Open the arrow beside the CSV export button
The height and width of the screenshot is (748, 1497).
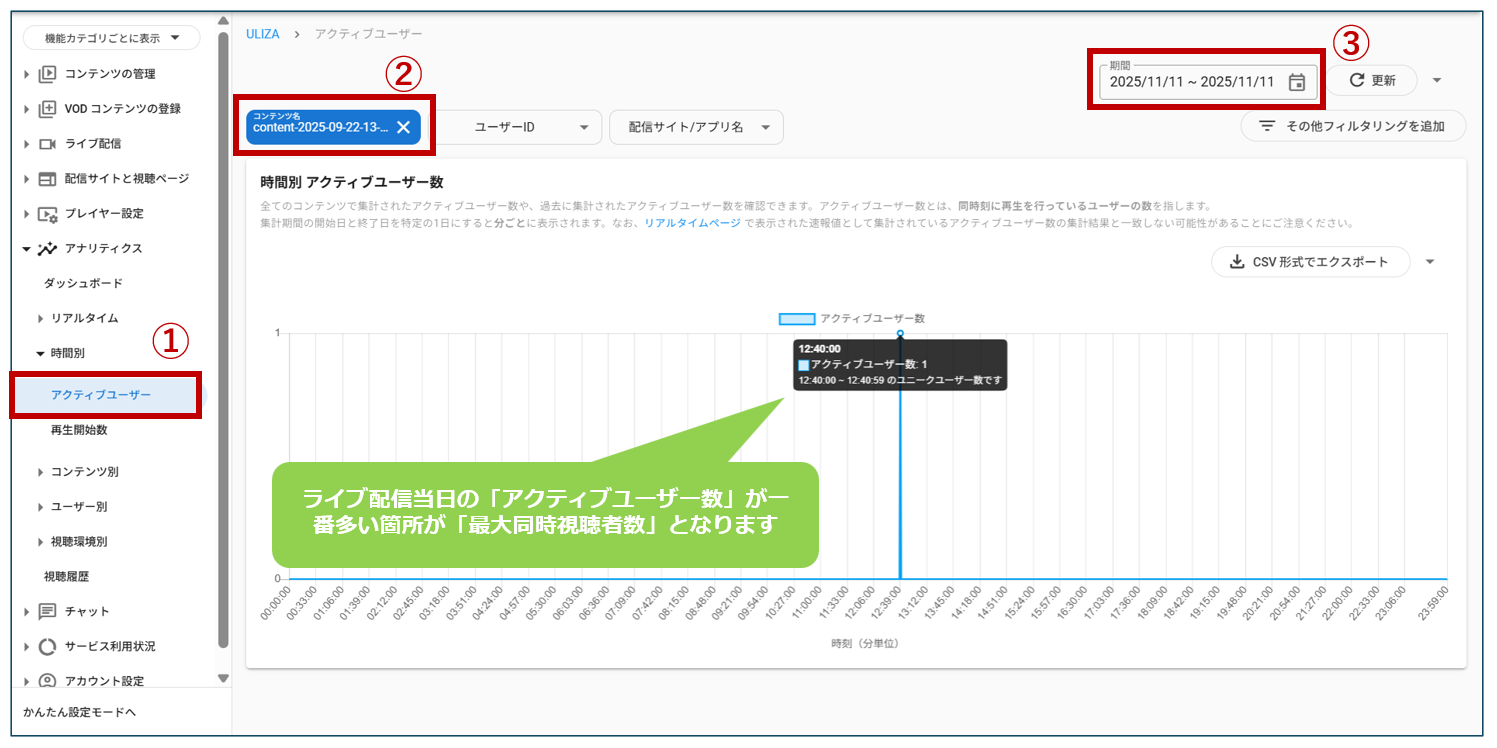1429,262
